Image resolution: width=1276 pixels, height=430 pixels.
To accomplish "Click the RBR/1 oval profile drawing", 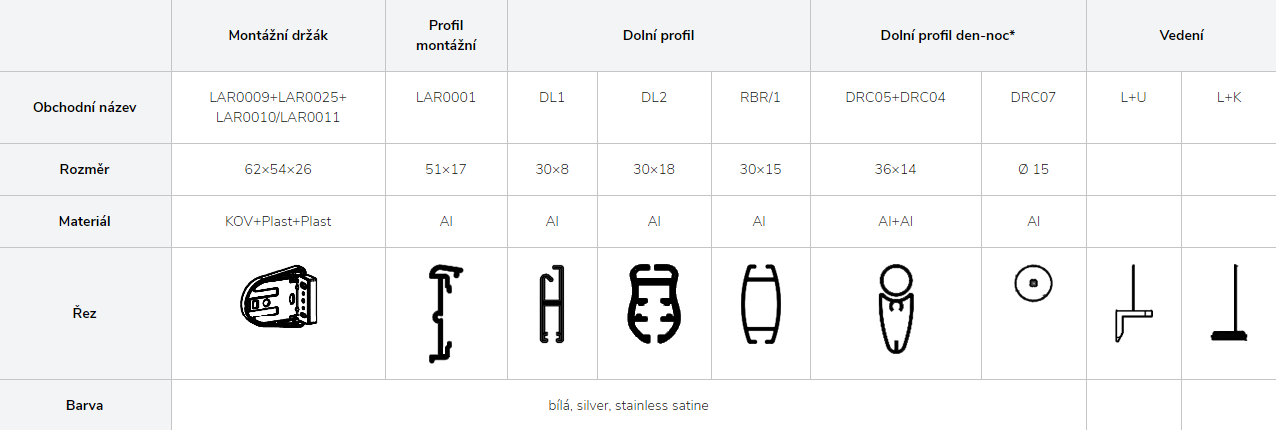I will click(x=760, y=305).
